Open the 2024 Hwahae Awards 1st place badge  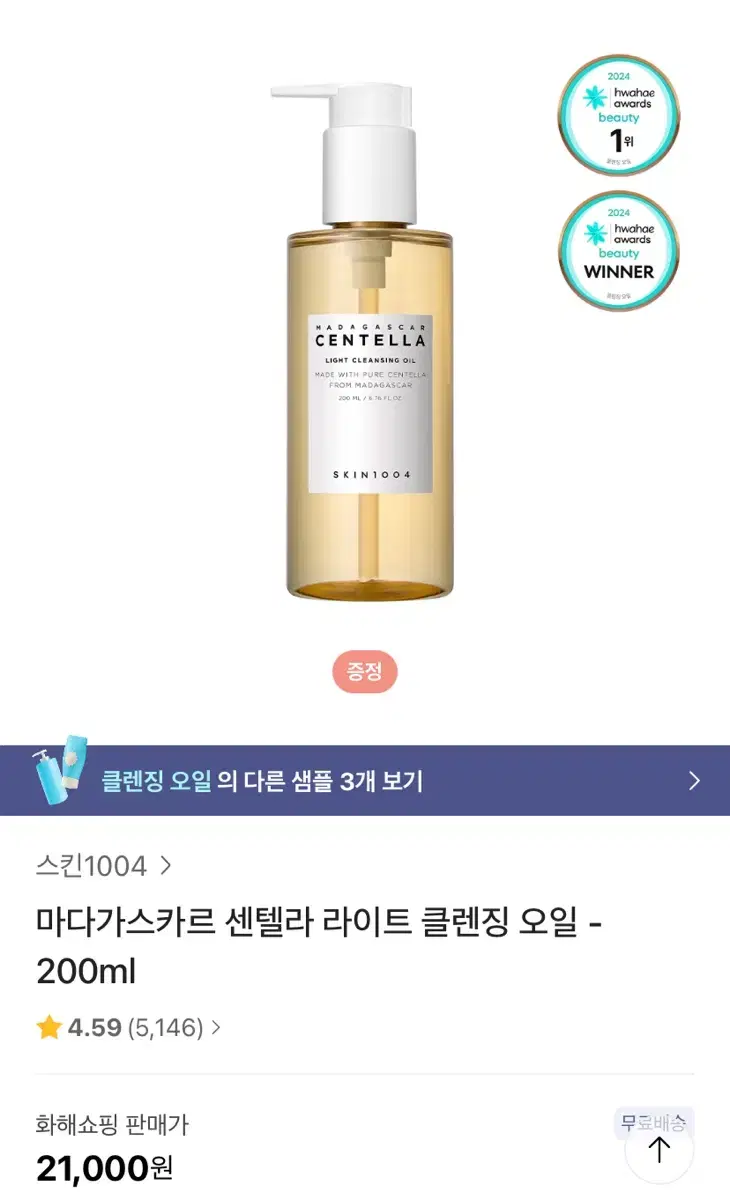pos(619,114)
